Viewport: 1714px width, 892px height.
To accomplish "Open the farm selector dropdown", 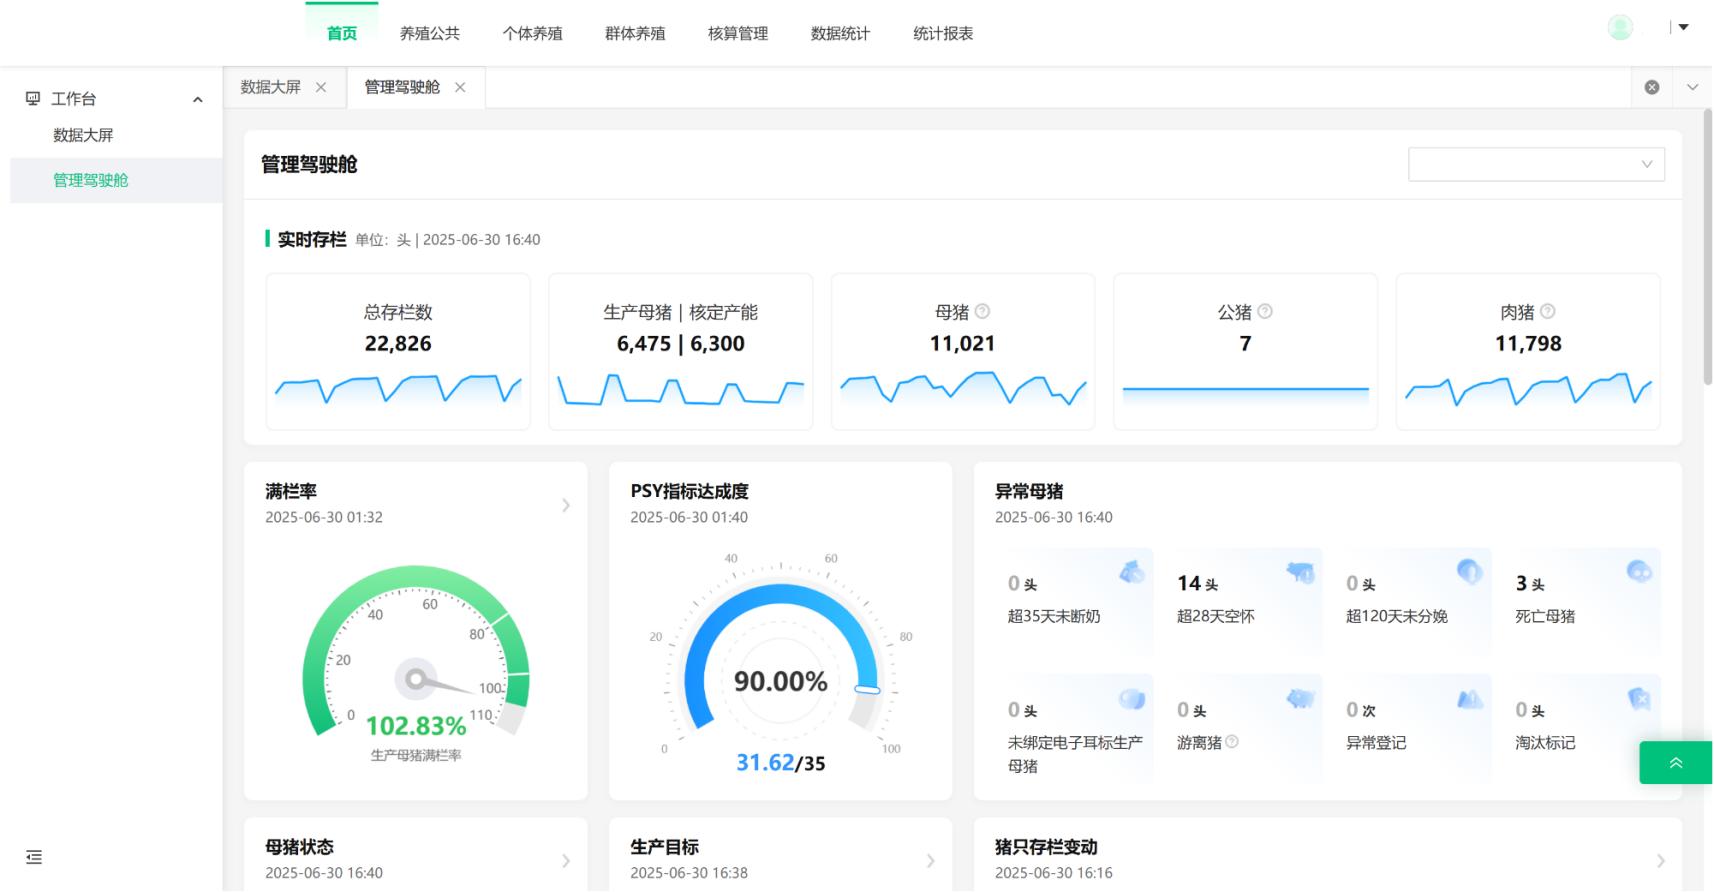I will pyautogui.click(x=1536, y=164).
